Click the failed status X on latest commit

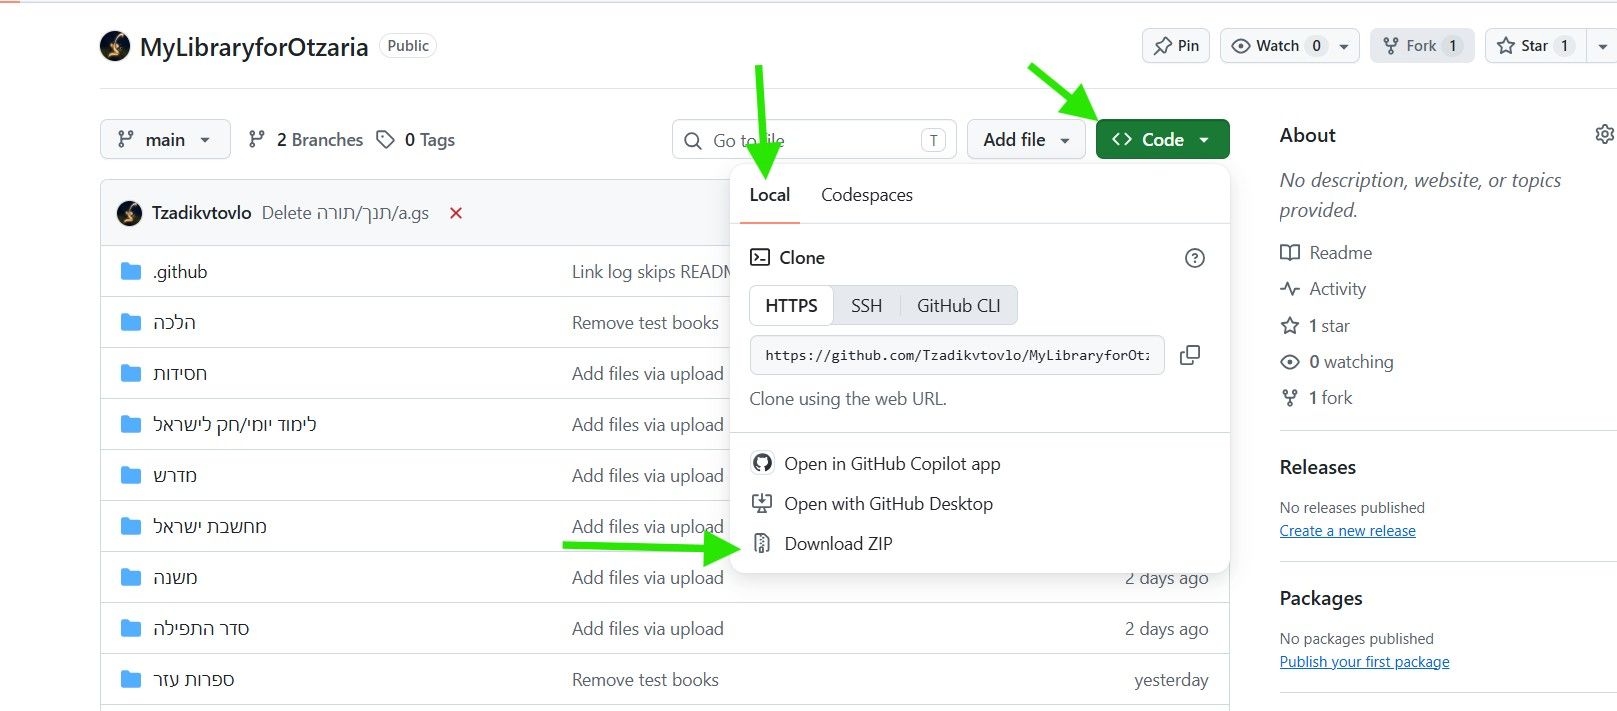pos(456,213)
